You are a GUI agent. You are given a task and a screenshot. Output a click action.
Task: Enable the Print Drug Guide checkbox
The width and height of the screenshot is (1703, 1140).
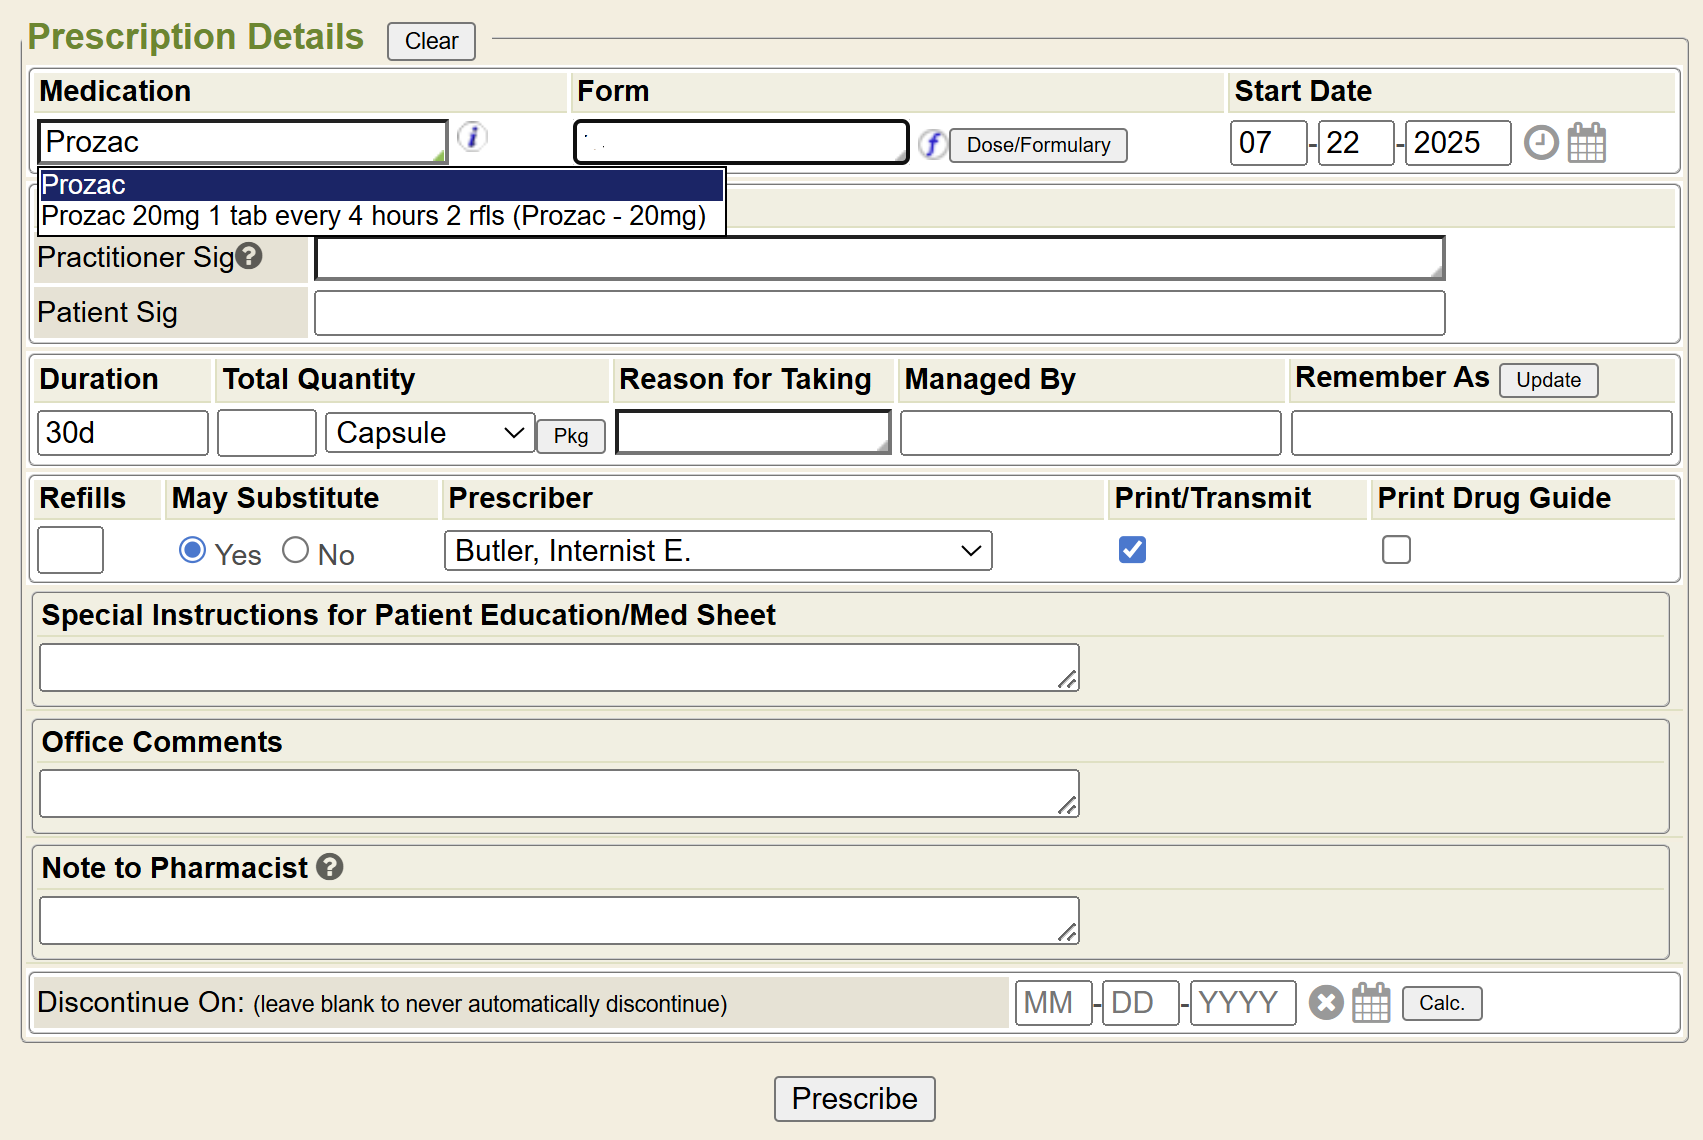click(x=1396, y=550)
